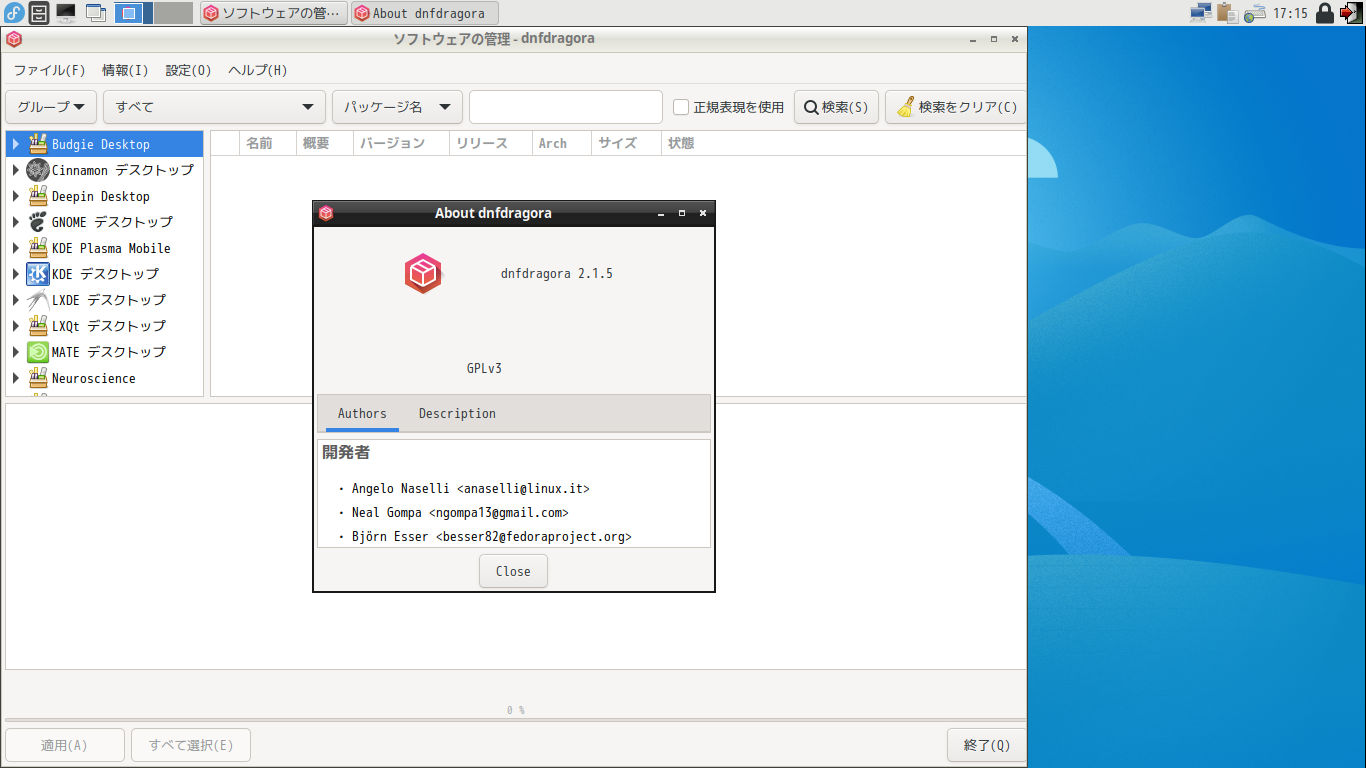The width and height of the screenshot is (1366, 768).
Task: Click the 17:15 clock in panel
Action: 1290,13
